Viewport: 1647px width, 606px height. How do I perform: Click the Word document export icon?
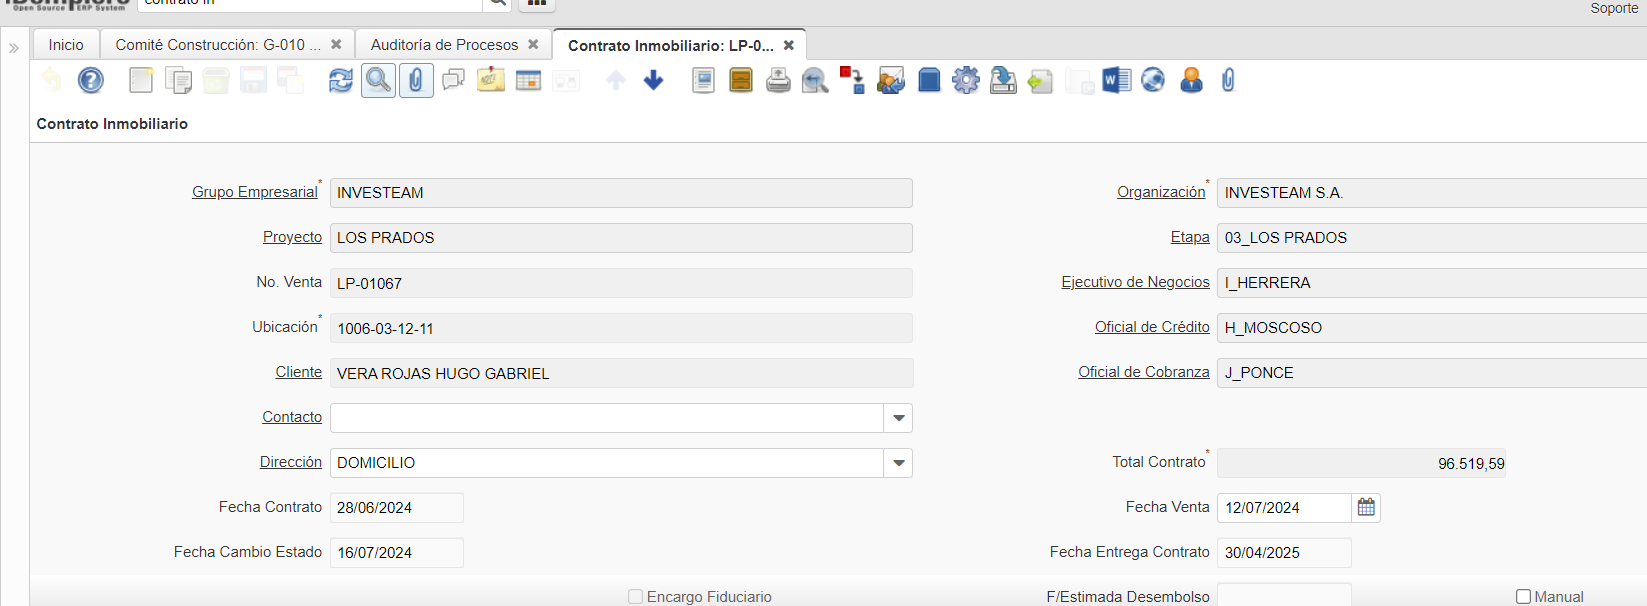1115,80
